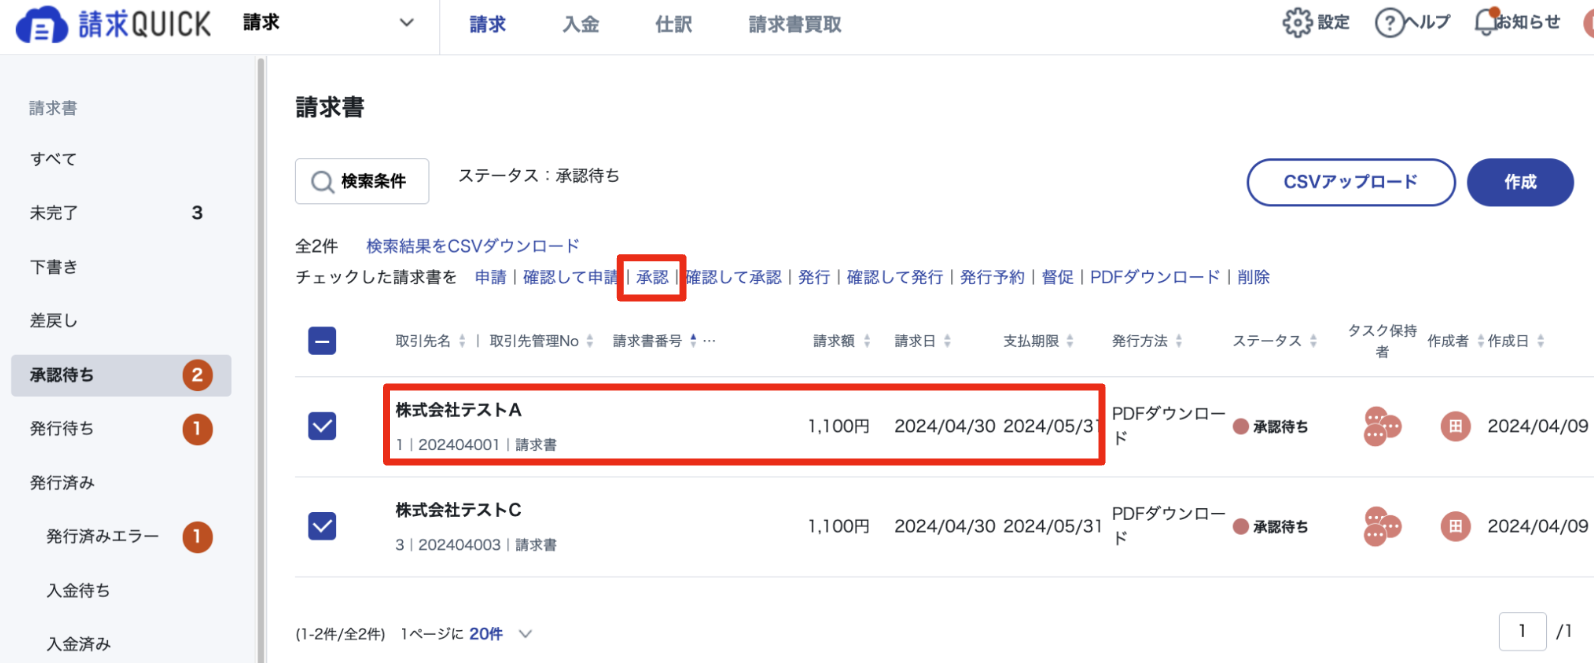
Task: Sort by ステータス column arrows
Action: tap(1313, 341)
